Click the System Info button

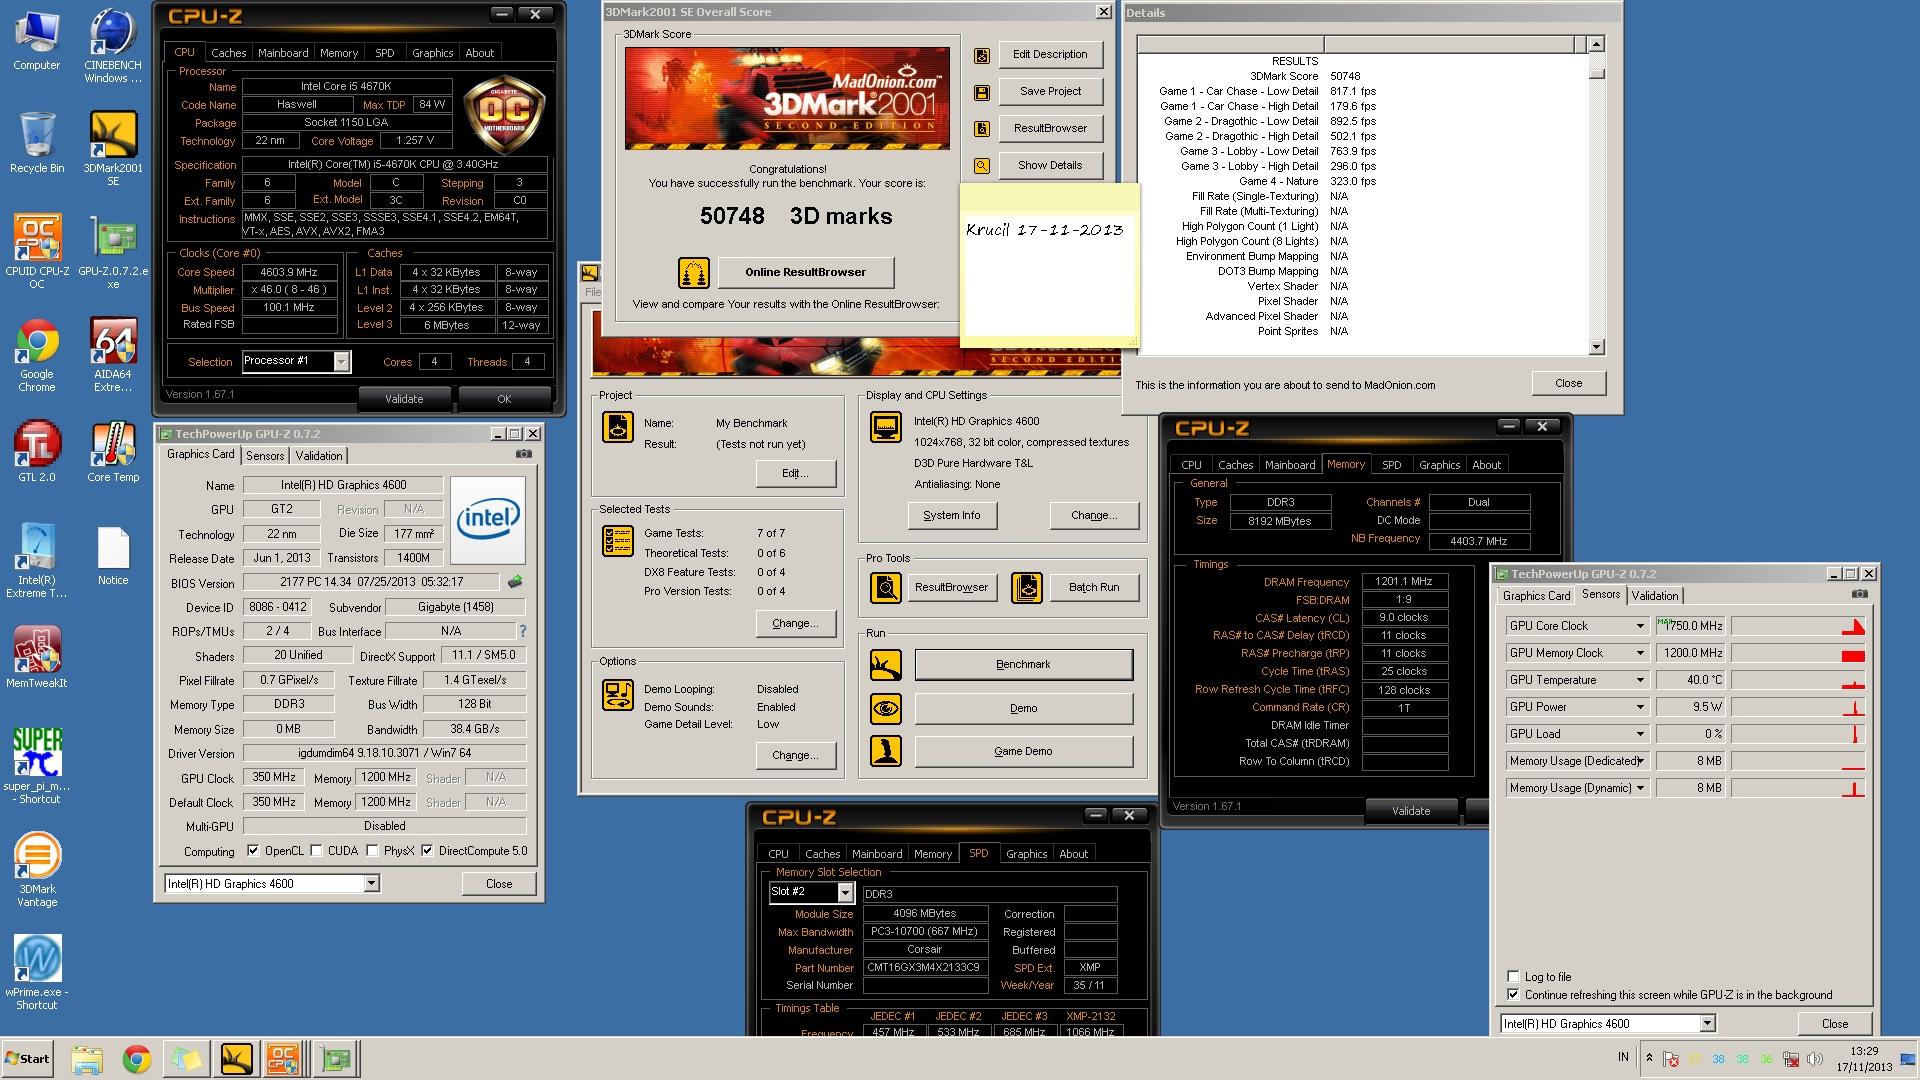coord(951,516)
